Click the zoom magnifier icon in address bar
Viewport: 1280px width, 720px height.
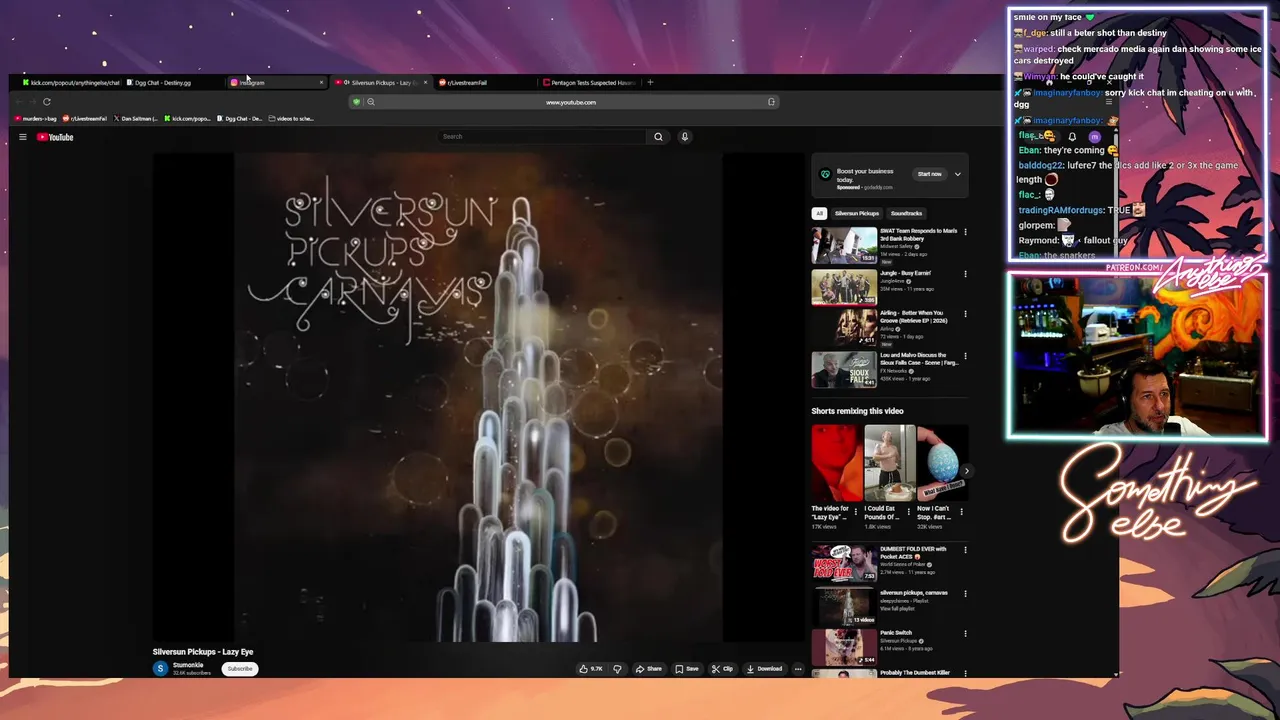point(370,102)
